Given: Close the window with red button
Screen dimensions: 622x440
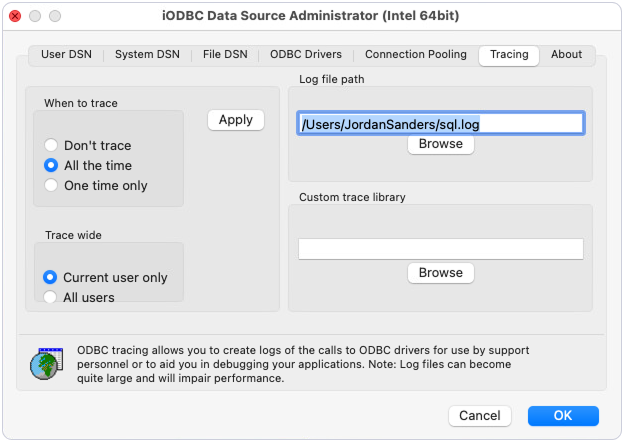Looking at the screenshot, I should [x=15, y=16].
